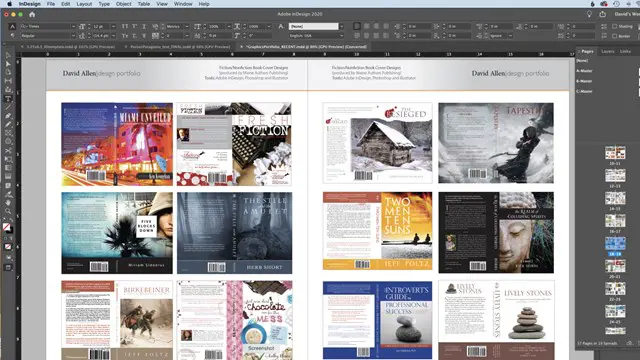Open the File menu
Viewport: 640px width, 360px height.
[51, 4]
